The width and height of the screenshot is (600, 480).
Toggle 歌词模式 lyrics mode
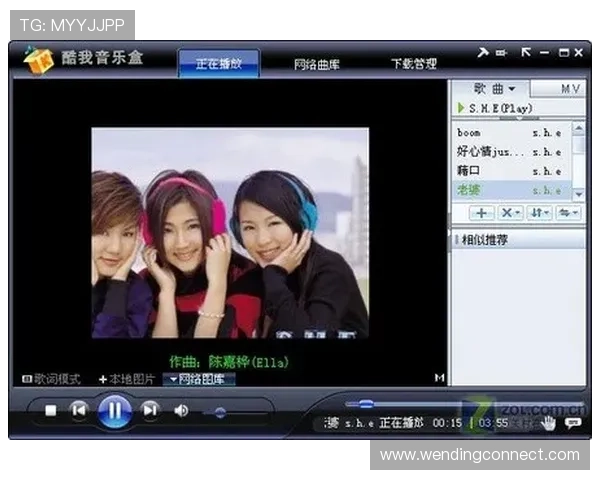[51, 379]
